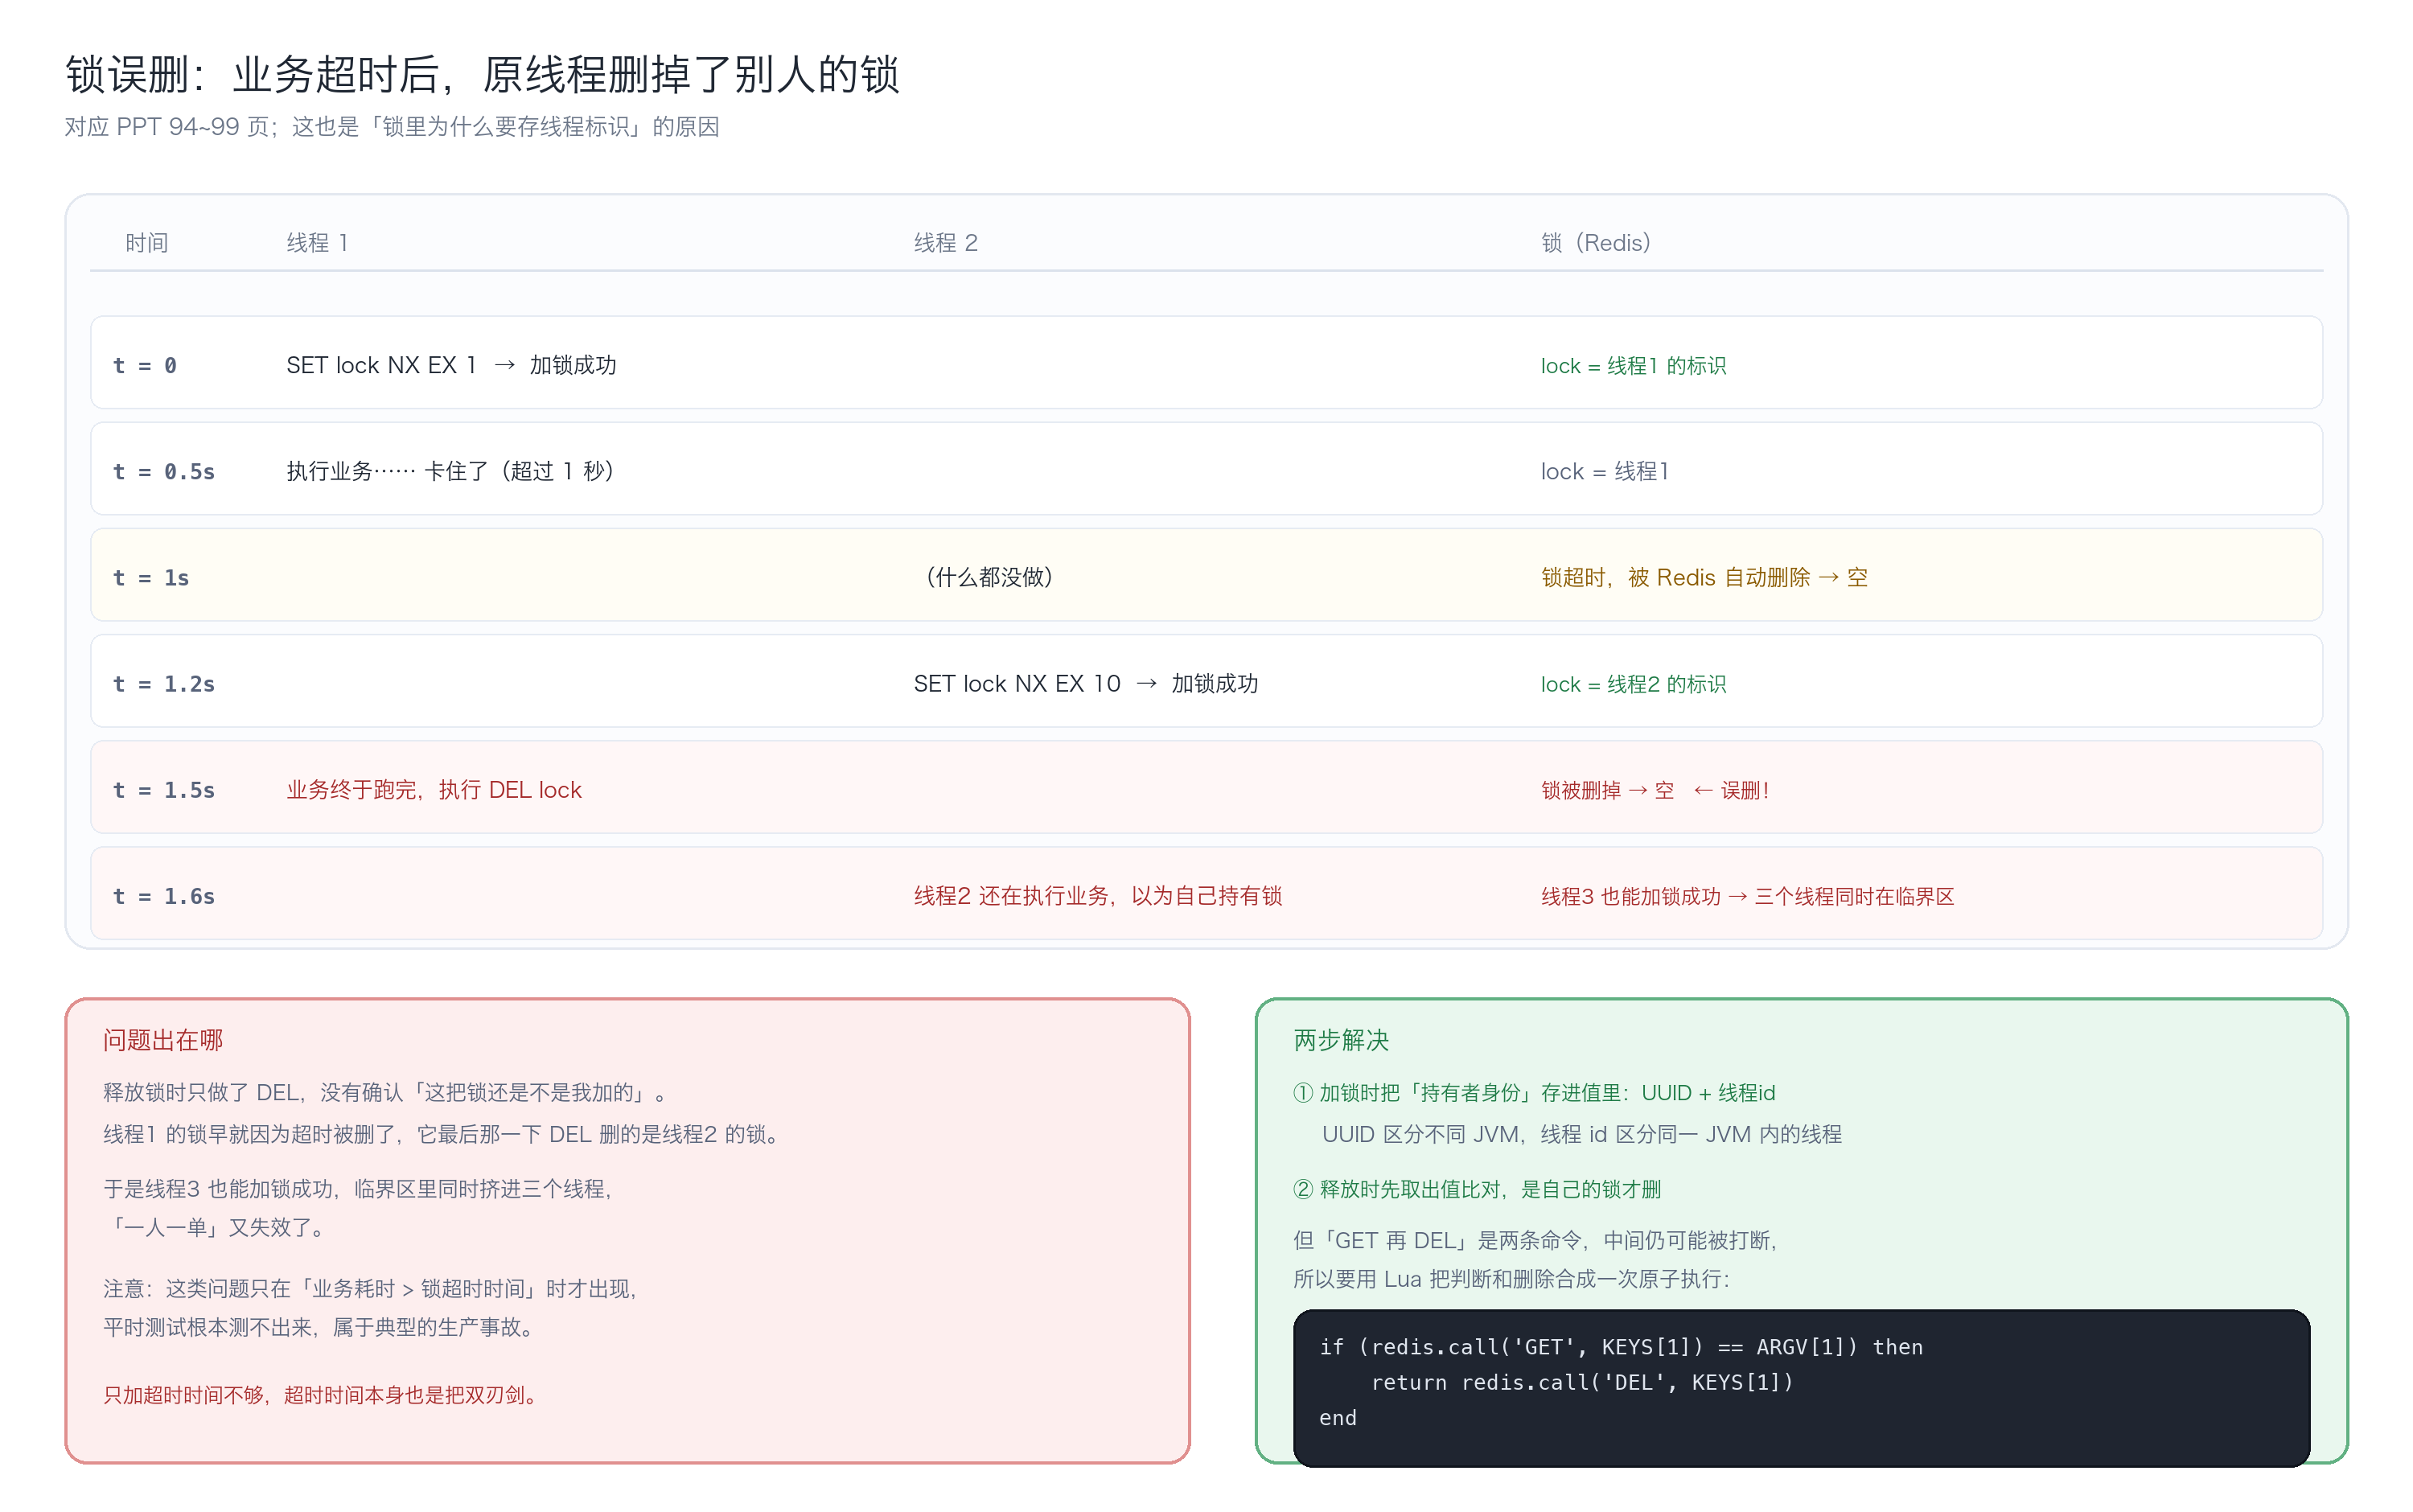Click SET lock NX EX 1 → 加锁成功
Screen dimensions: 2413x1512
451,365
